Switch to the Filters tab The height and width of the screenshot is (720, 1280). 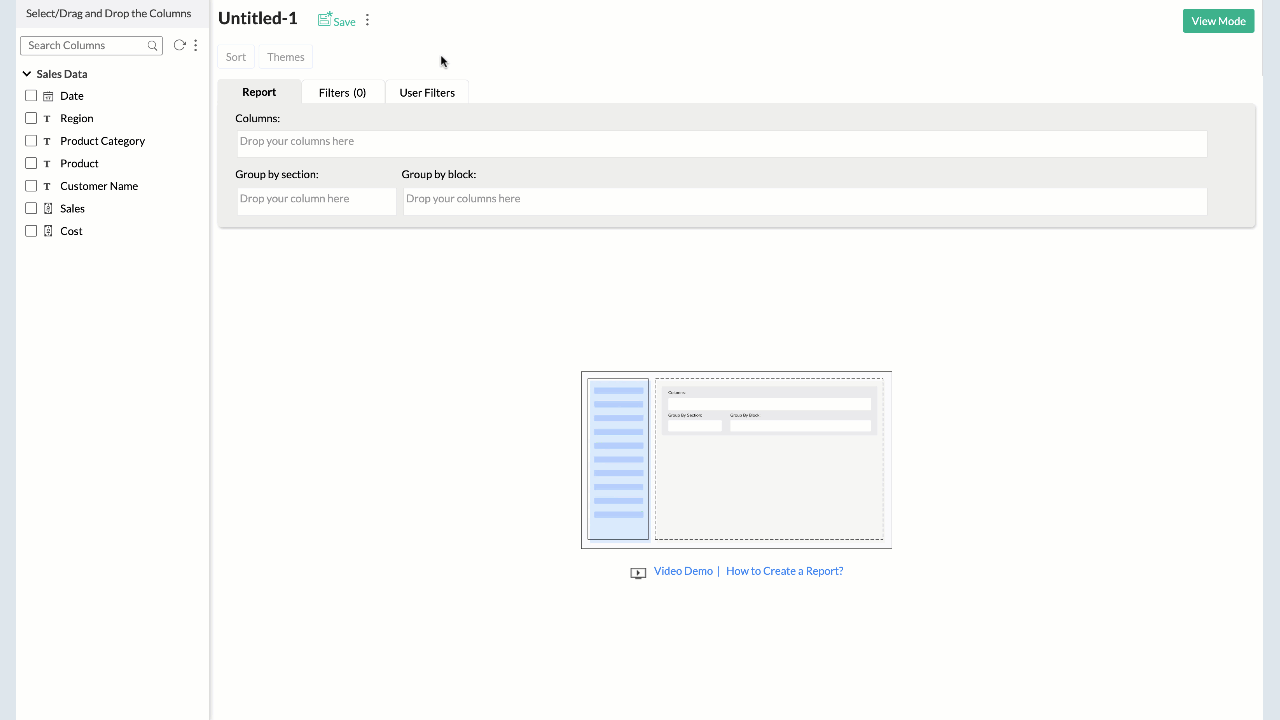342,92
